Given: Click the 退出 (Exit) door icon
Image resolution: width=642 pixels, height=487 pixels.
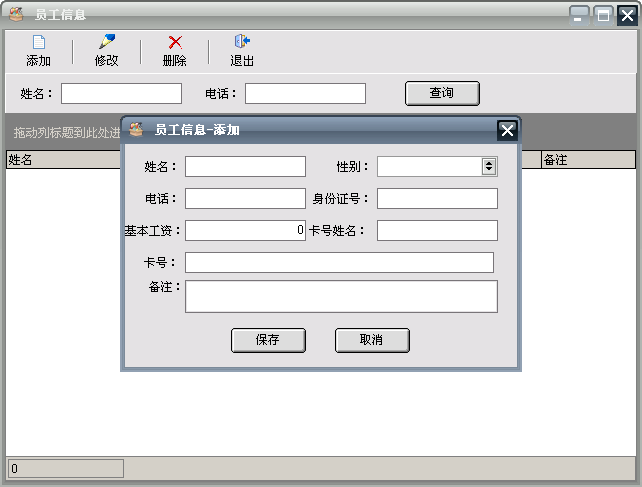Looking at the screenshot, I should click(x=242, y=41).
